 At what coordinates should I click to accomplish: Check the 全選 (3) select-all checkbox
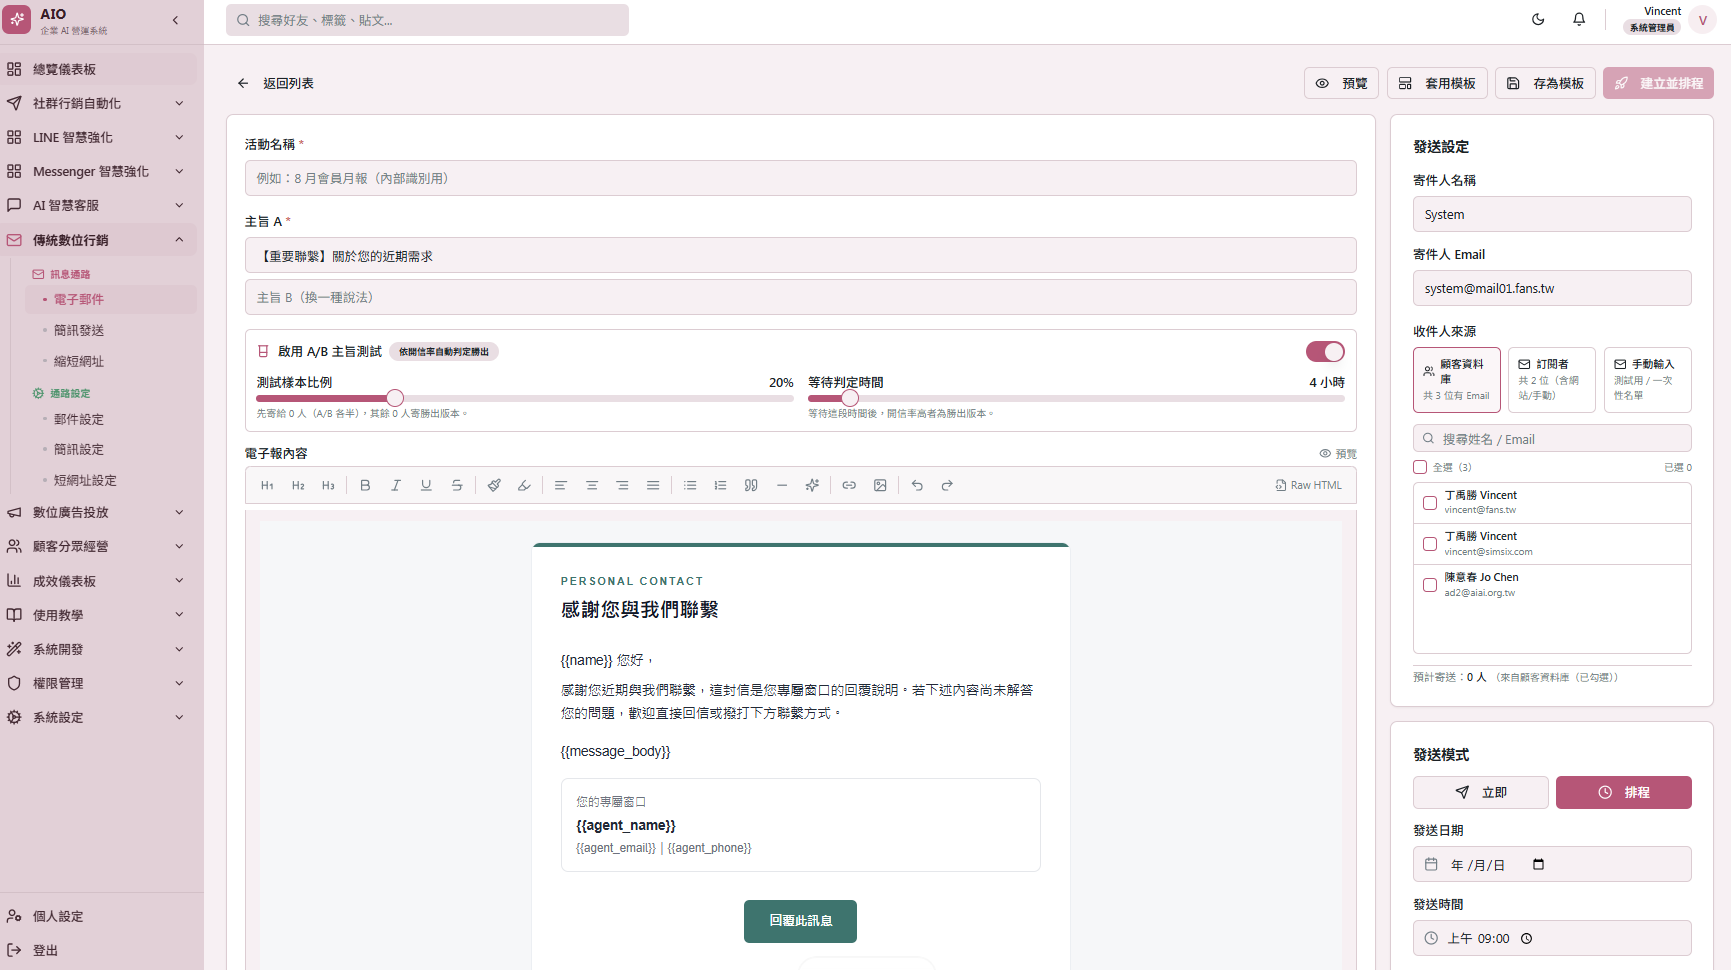(1420, 467)
